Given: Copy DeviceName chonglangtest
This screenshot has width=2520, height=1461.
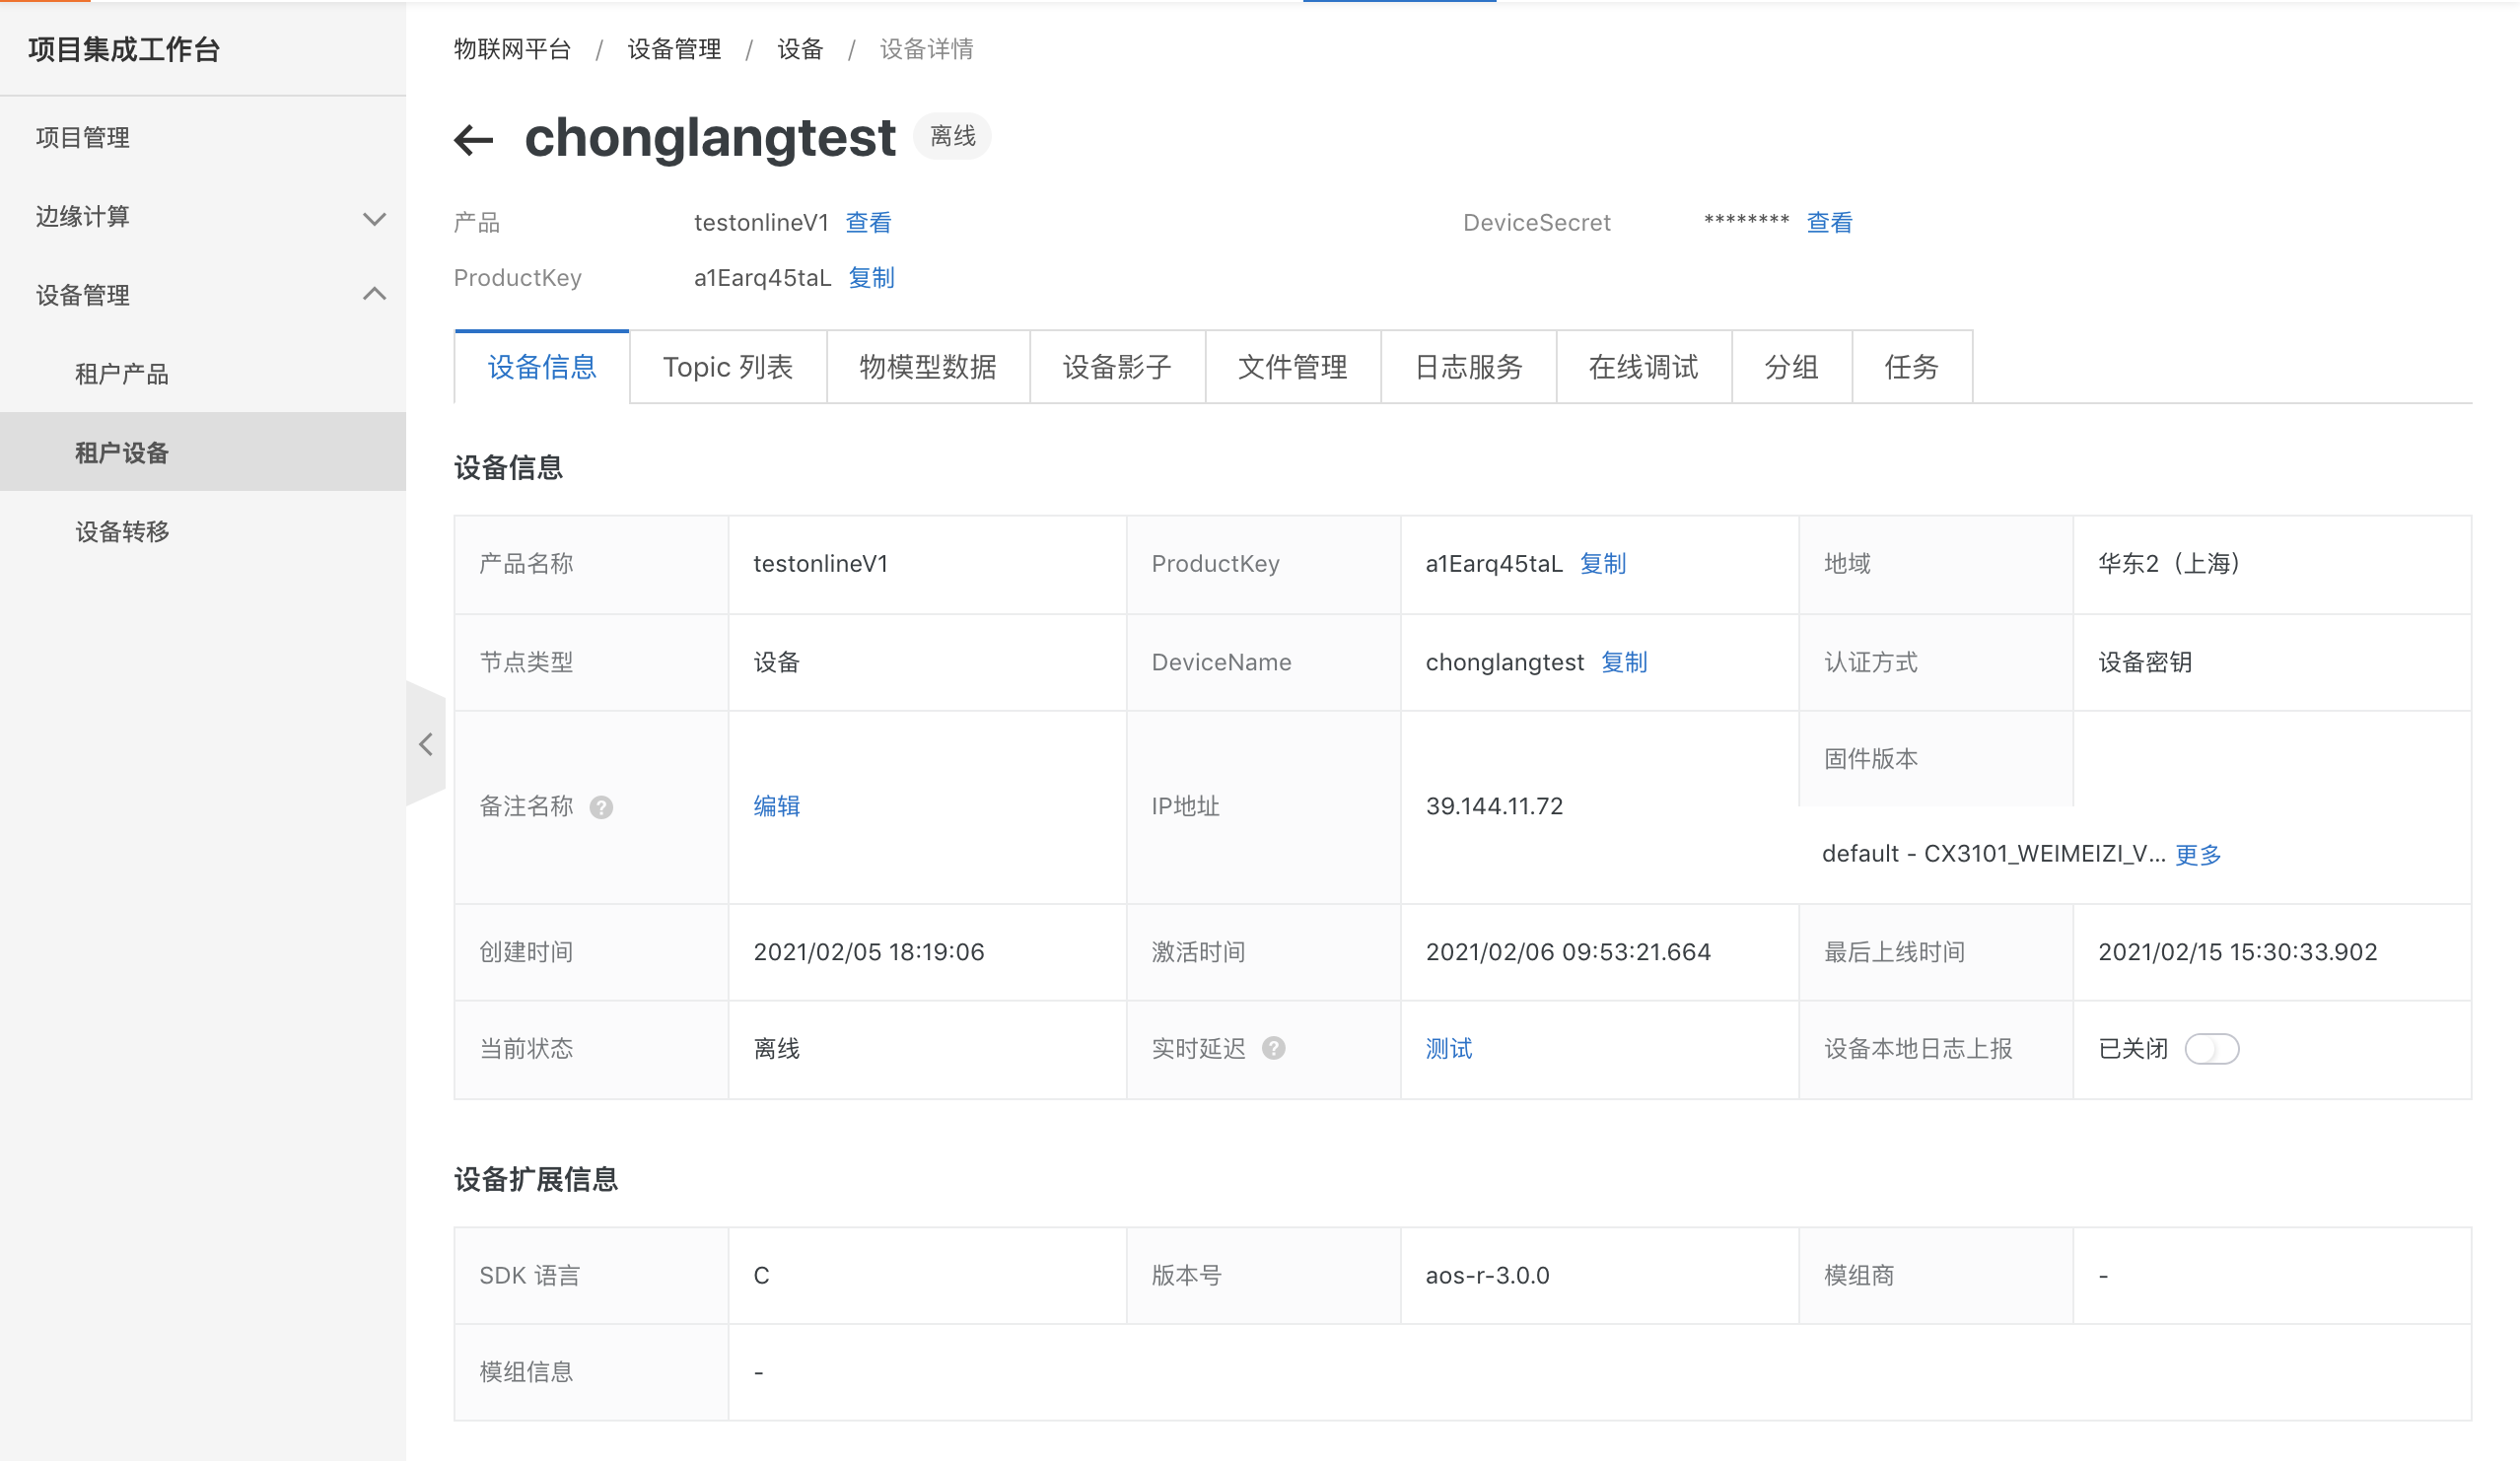Looking at the screenshot, I should [1624, 662].
